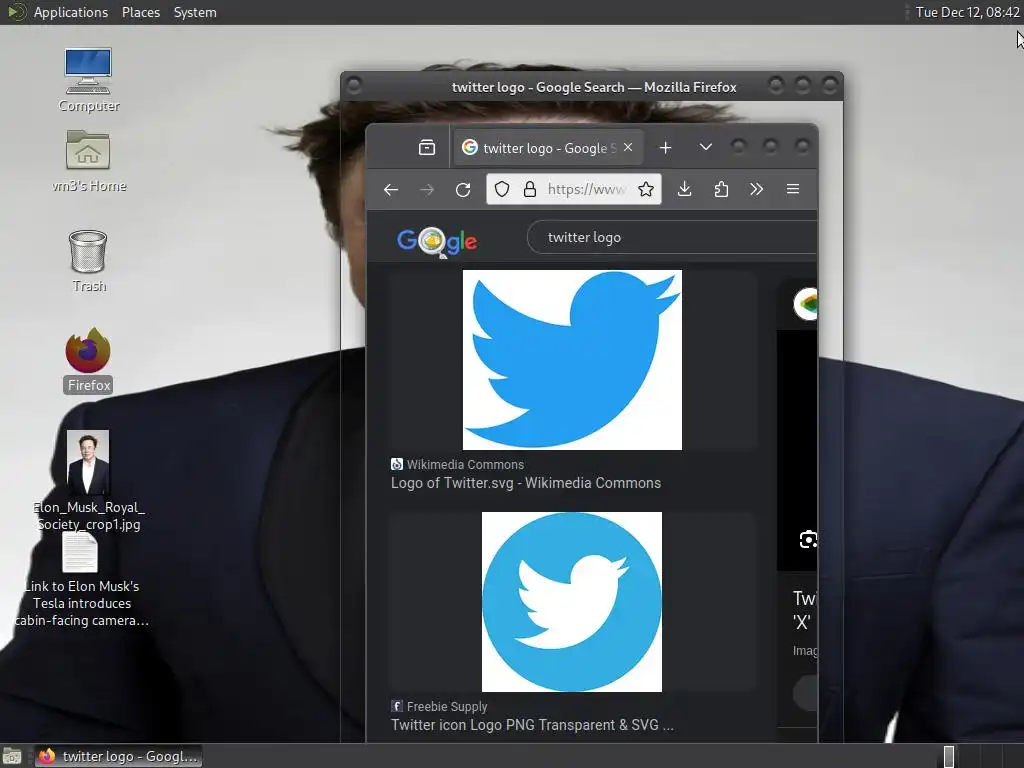The image size is (1024, 768).
Task: Open the Places menu
Action: point(140,12)
